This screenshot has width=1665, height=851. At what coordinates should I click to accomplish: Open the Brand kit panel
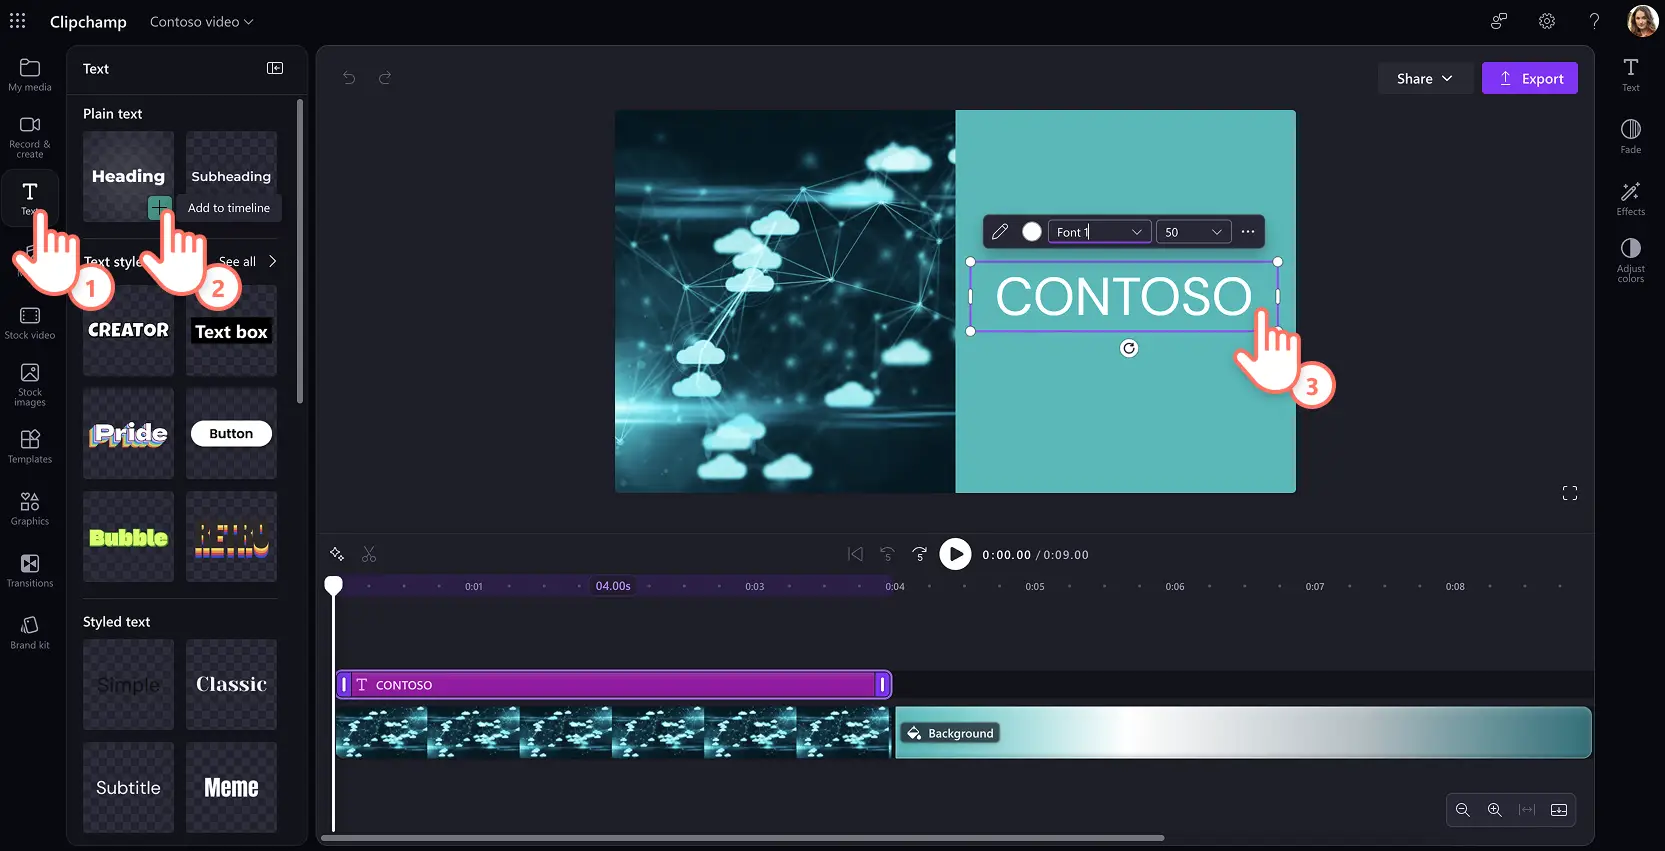pos(30,632)
